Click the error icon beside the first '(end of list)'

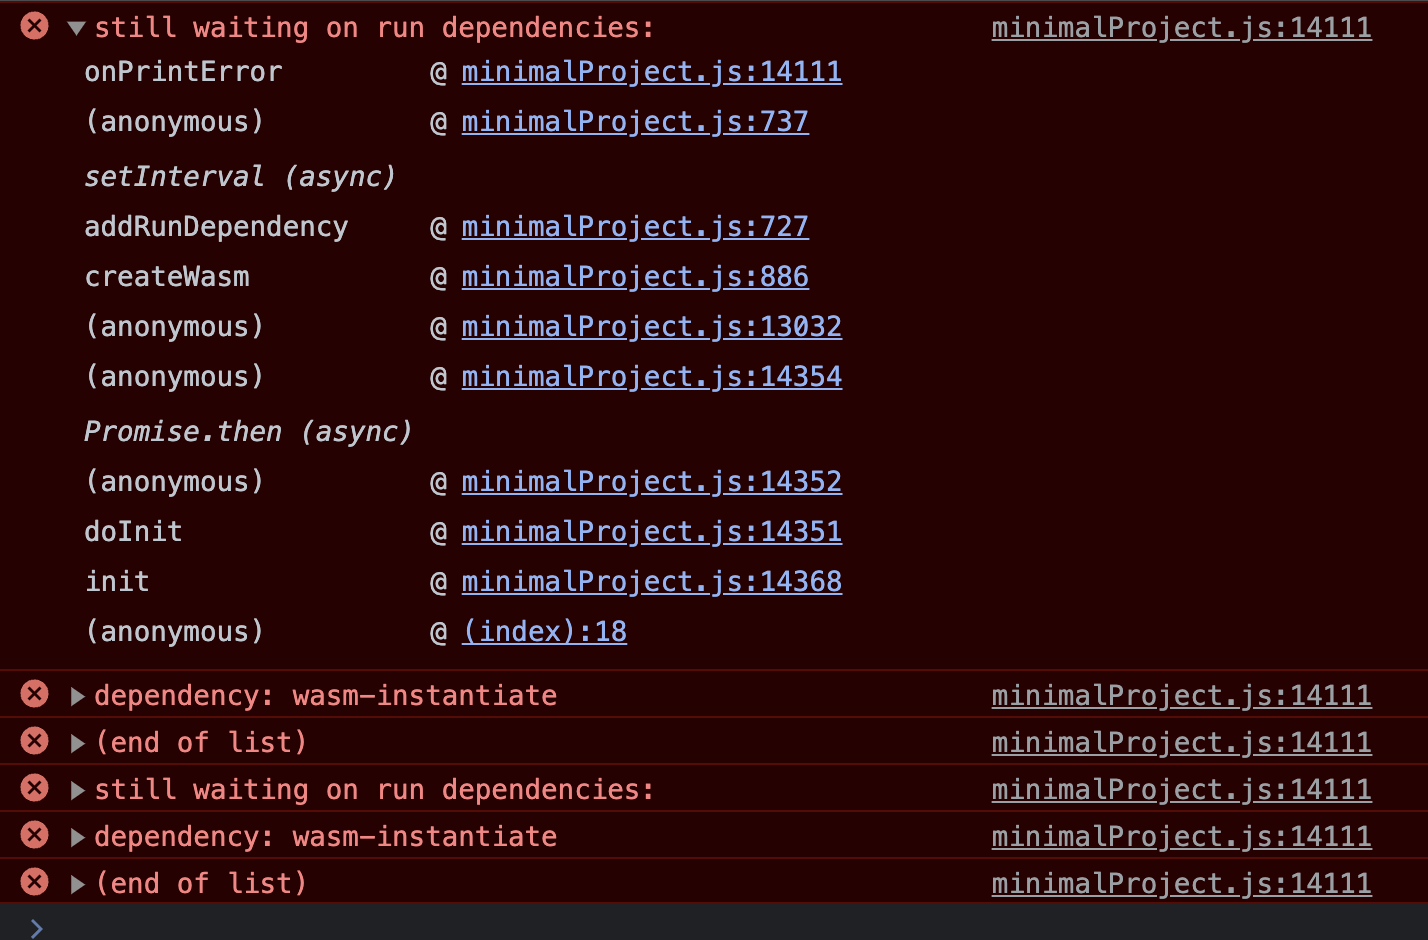[x=34, y=741]
